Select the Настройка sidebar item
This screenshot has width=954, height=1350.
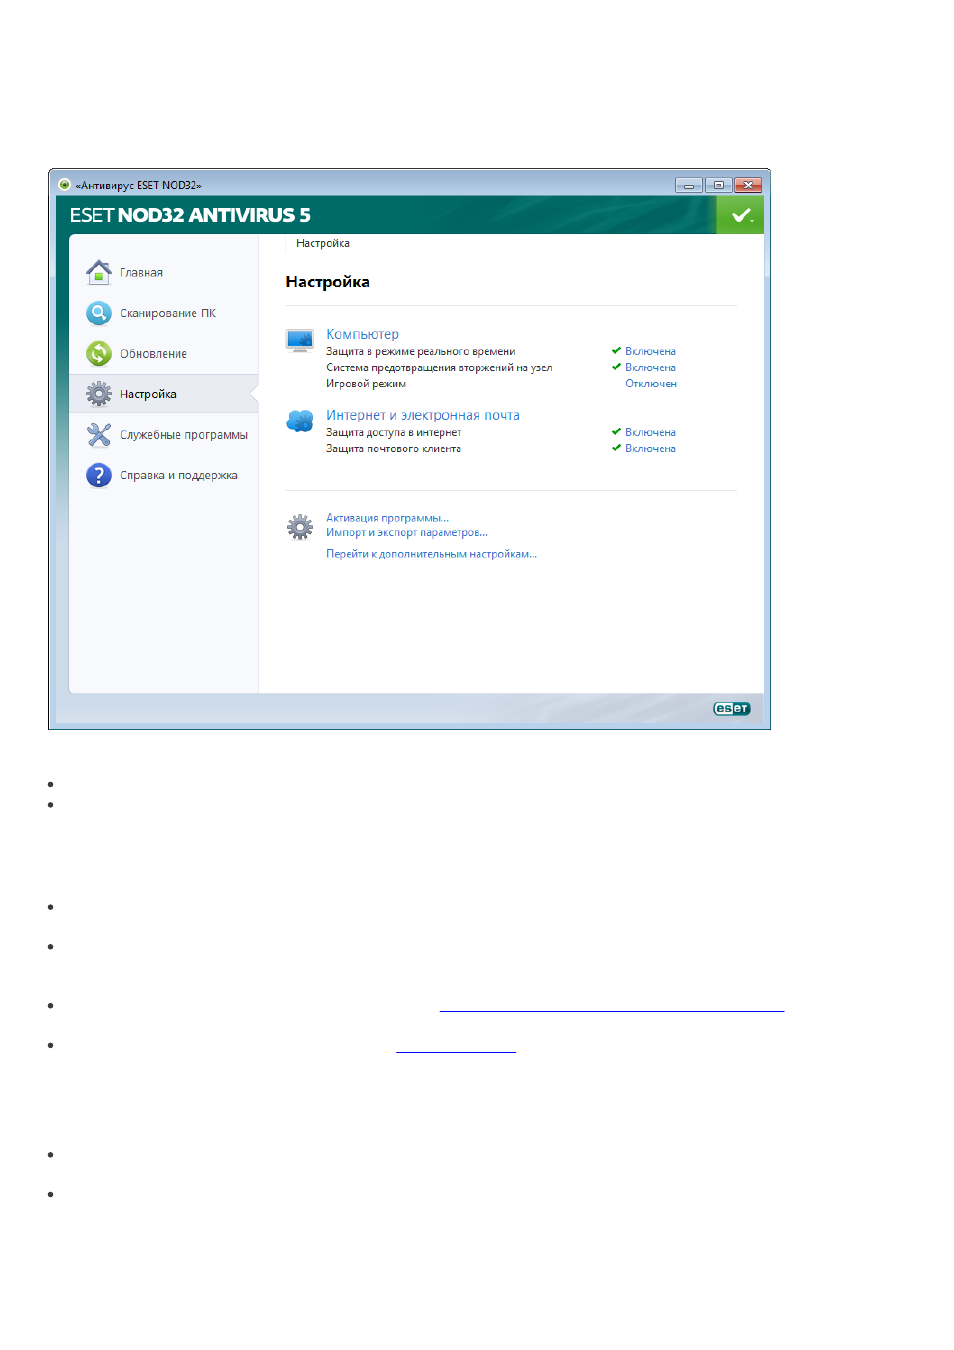point(164,394)
